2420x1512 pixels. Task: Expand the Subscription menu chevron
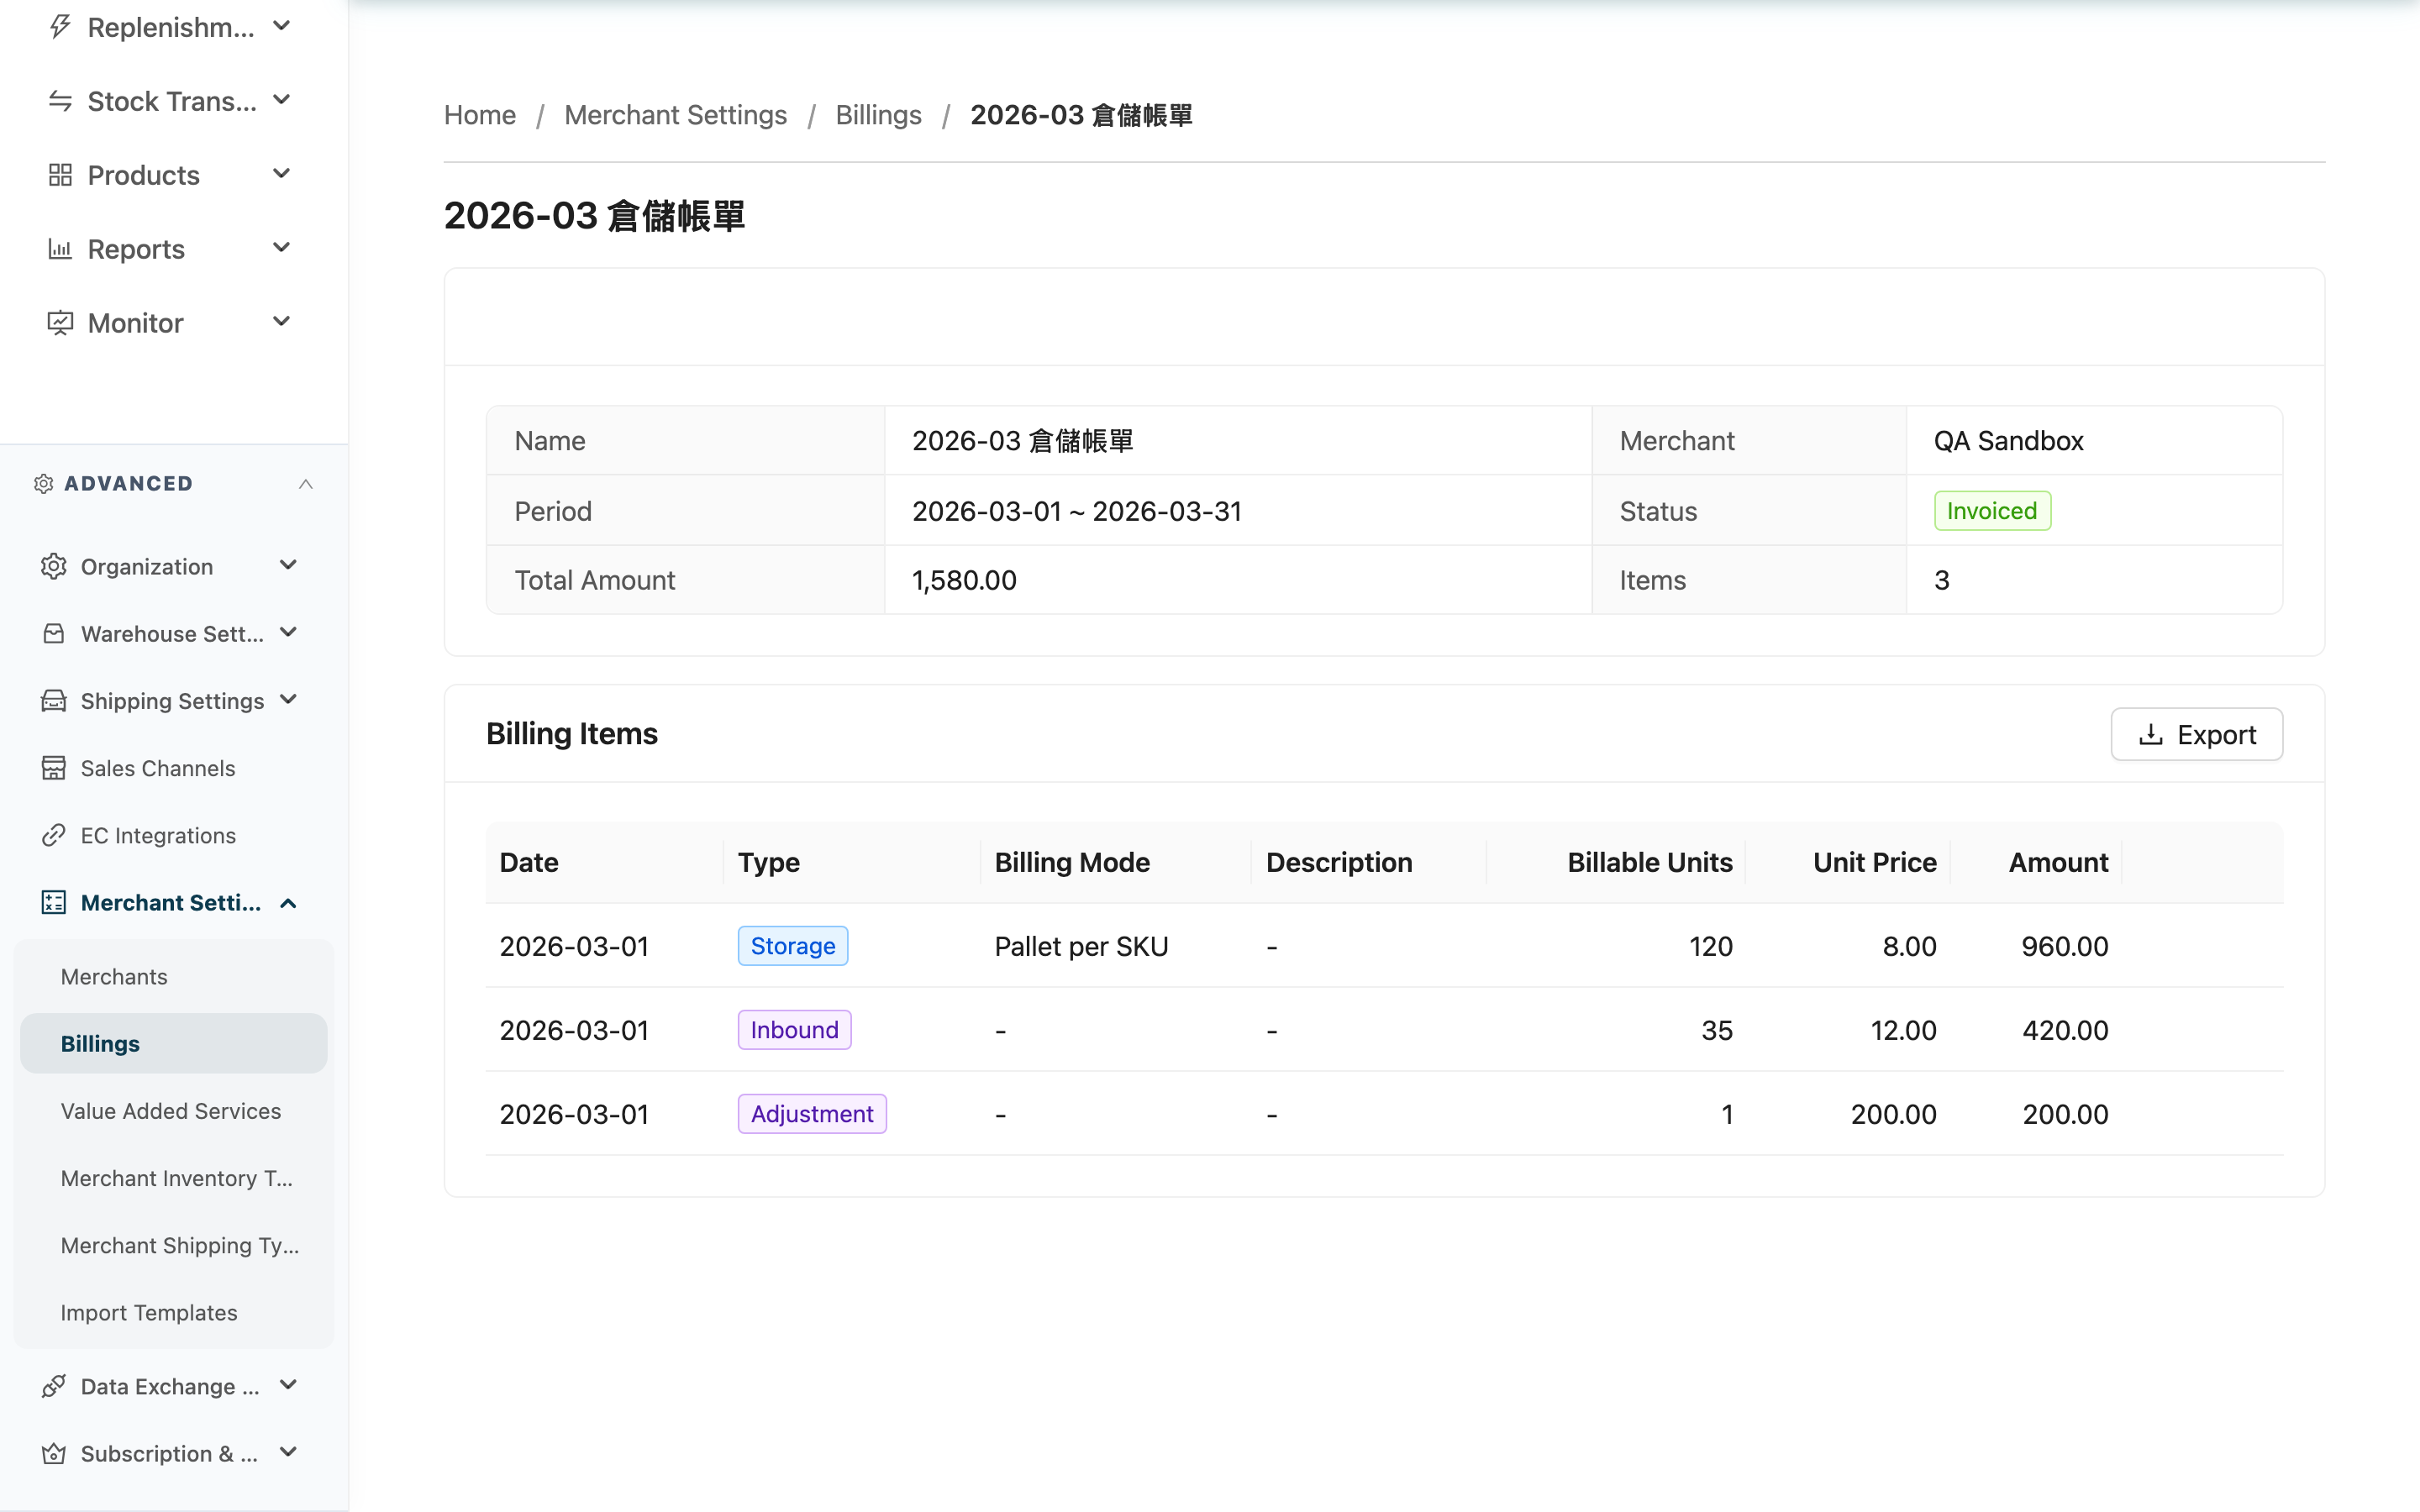click(x=288, y=1452)
